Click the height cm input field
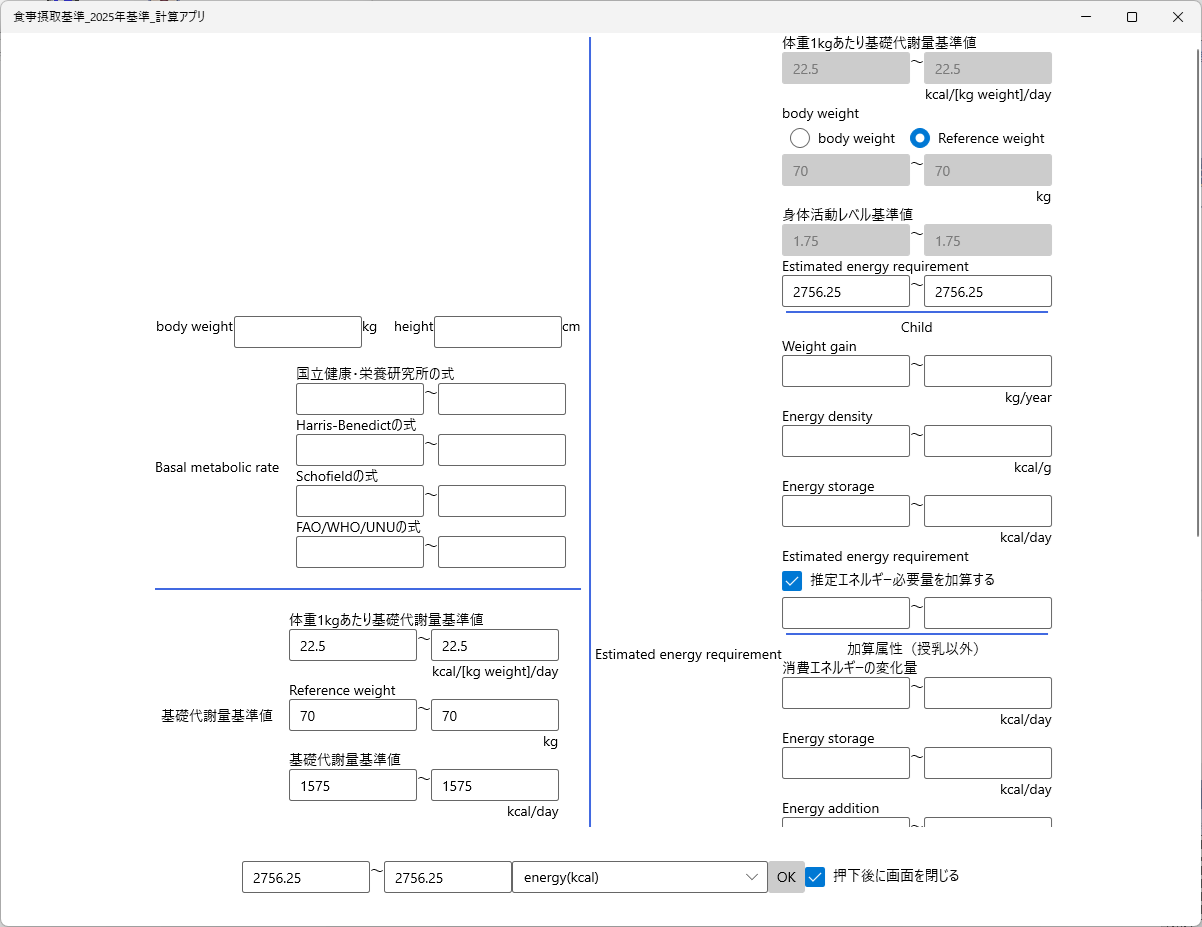 (x=498, y=332)
